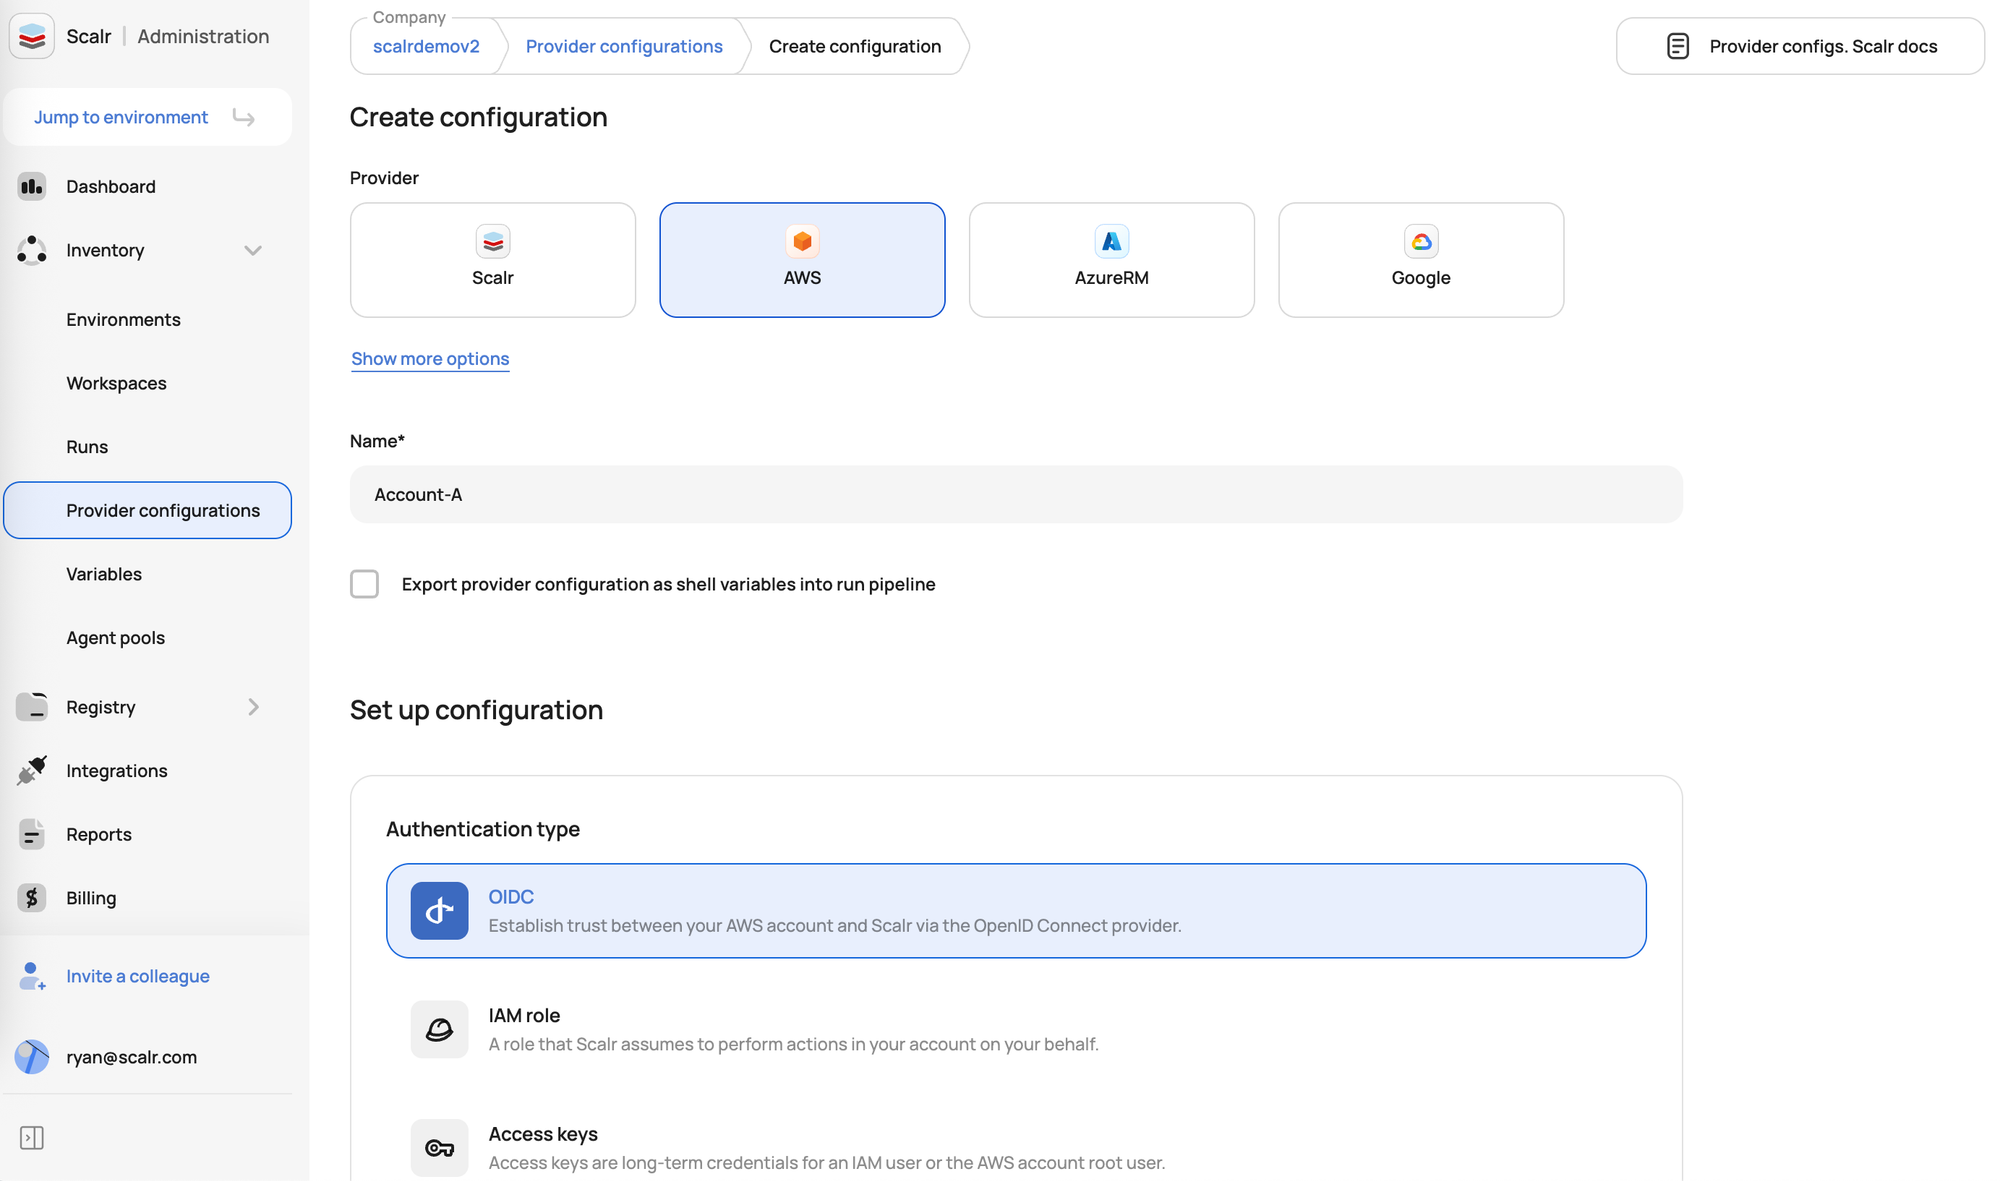Image resolution: width=2000 pixels, height=1181 pixels.
Task: Open Provider configs. Scalr docs button
Action: pyautogui.click(x=1800, y=46)
